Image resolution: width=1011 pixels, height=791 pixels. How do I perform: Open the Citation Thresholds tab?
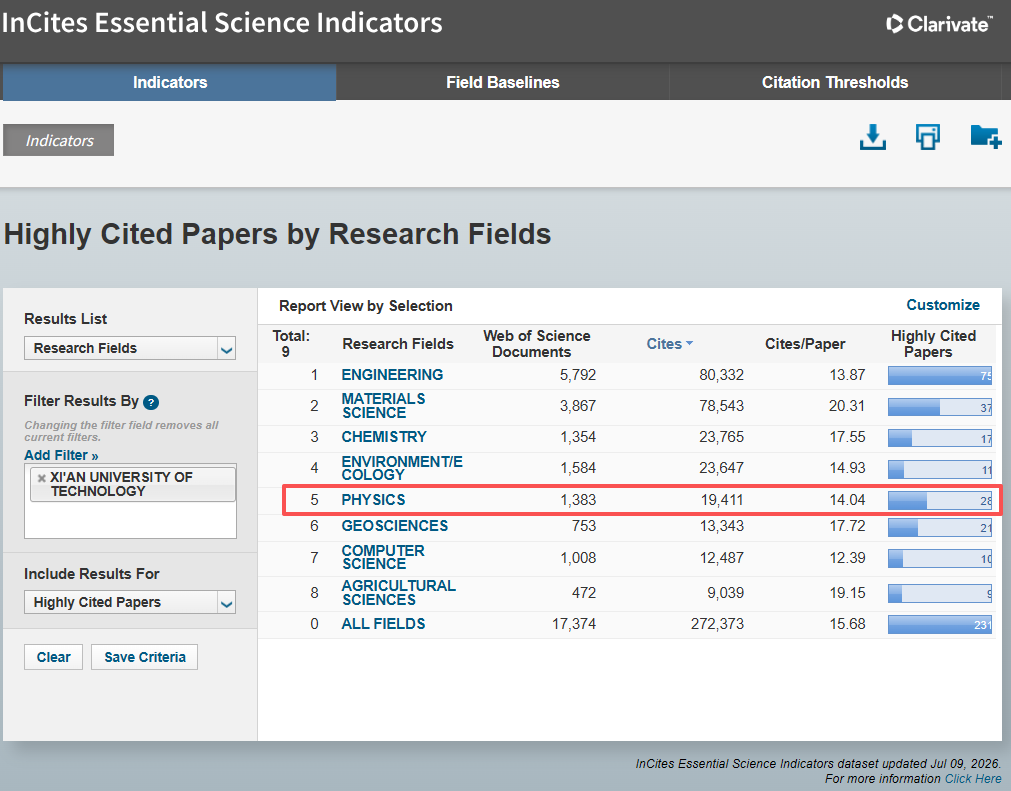pos(835,83)
